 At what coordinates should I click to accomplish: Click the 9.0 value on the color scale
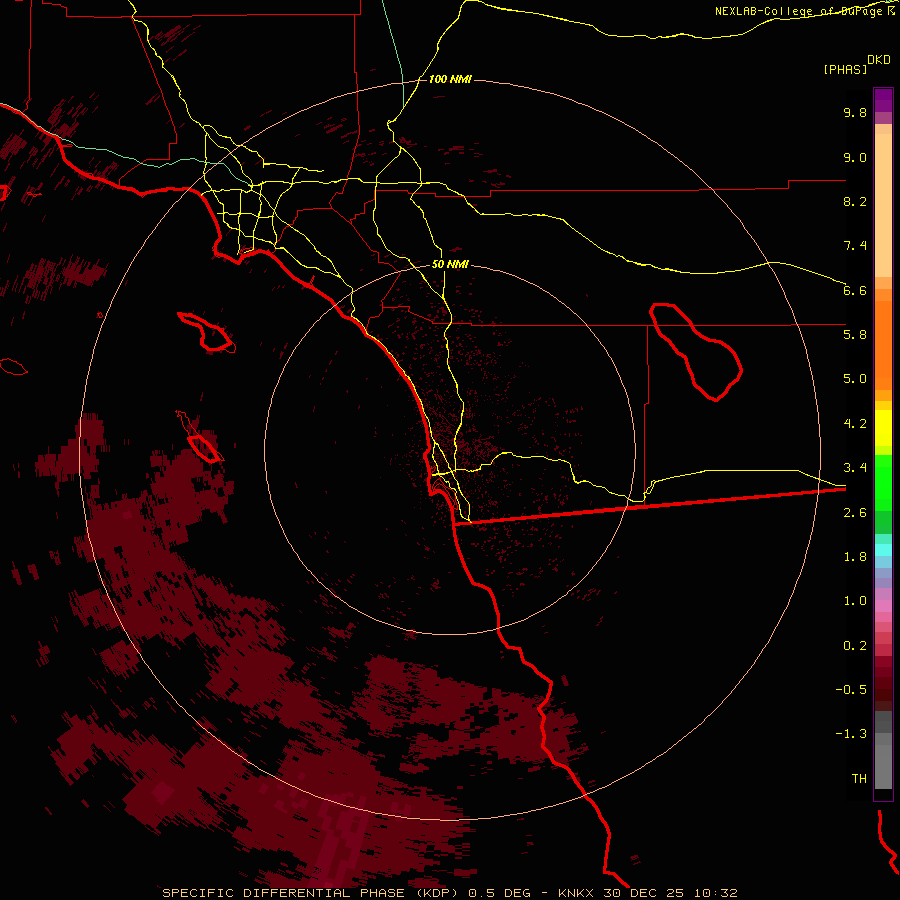pos(855,157)
